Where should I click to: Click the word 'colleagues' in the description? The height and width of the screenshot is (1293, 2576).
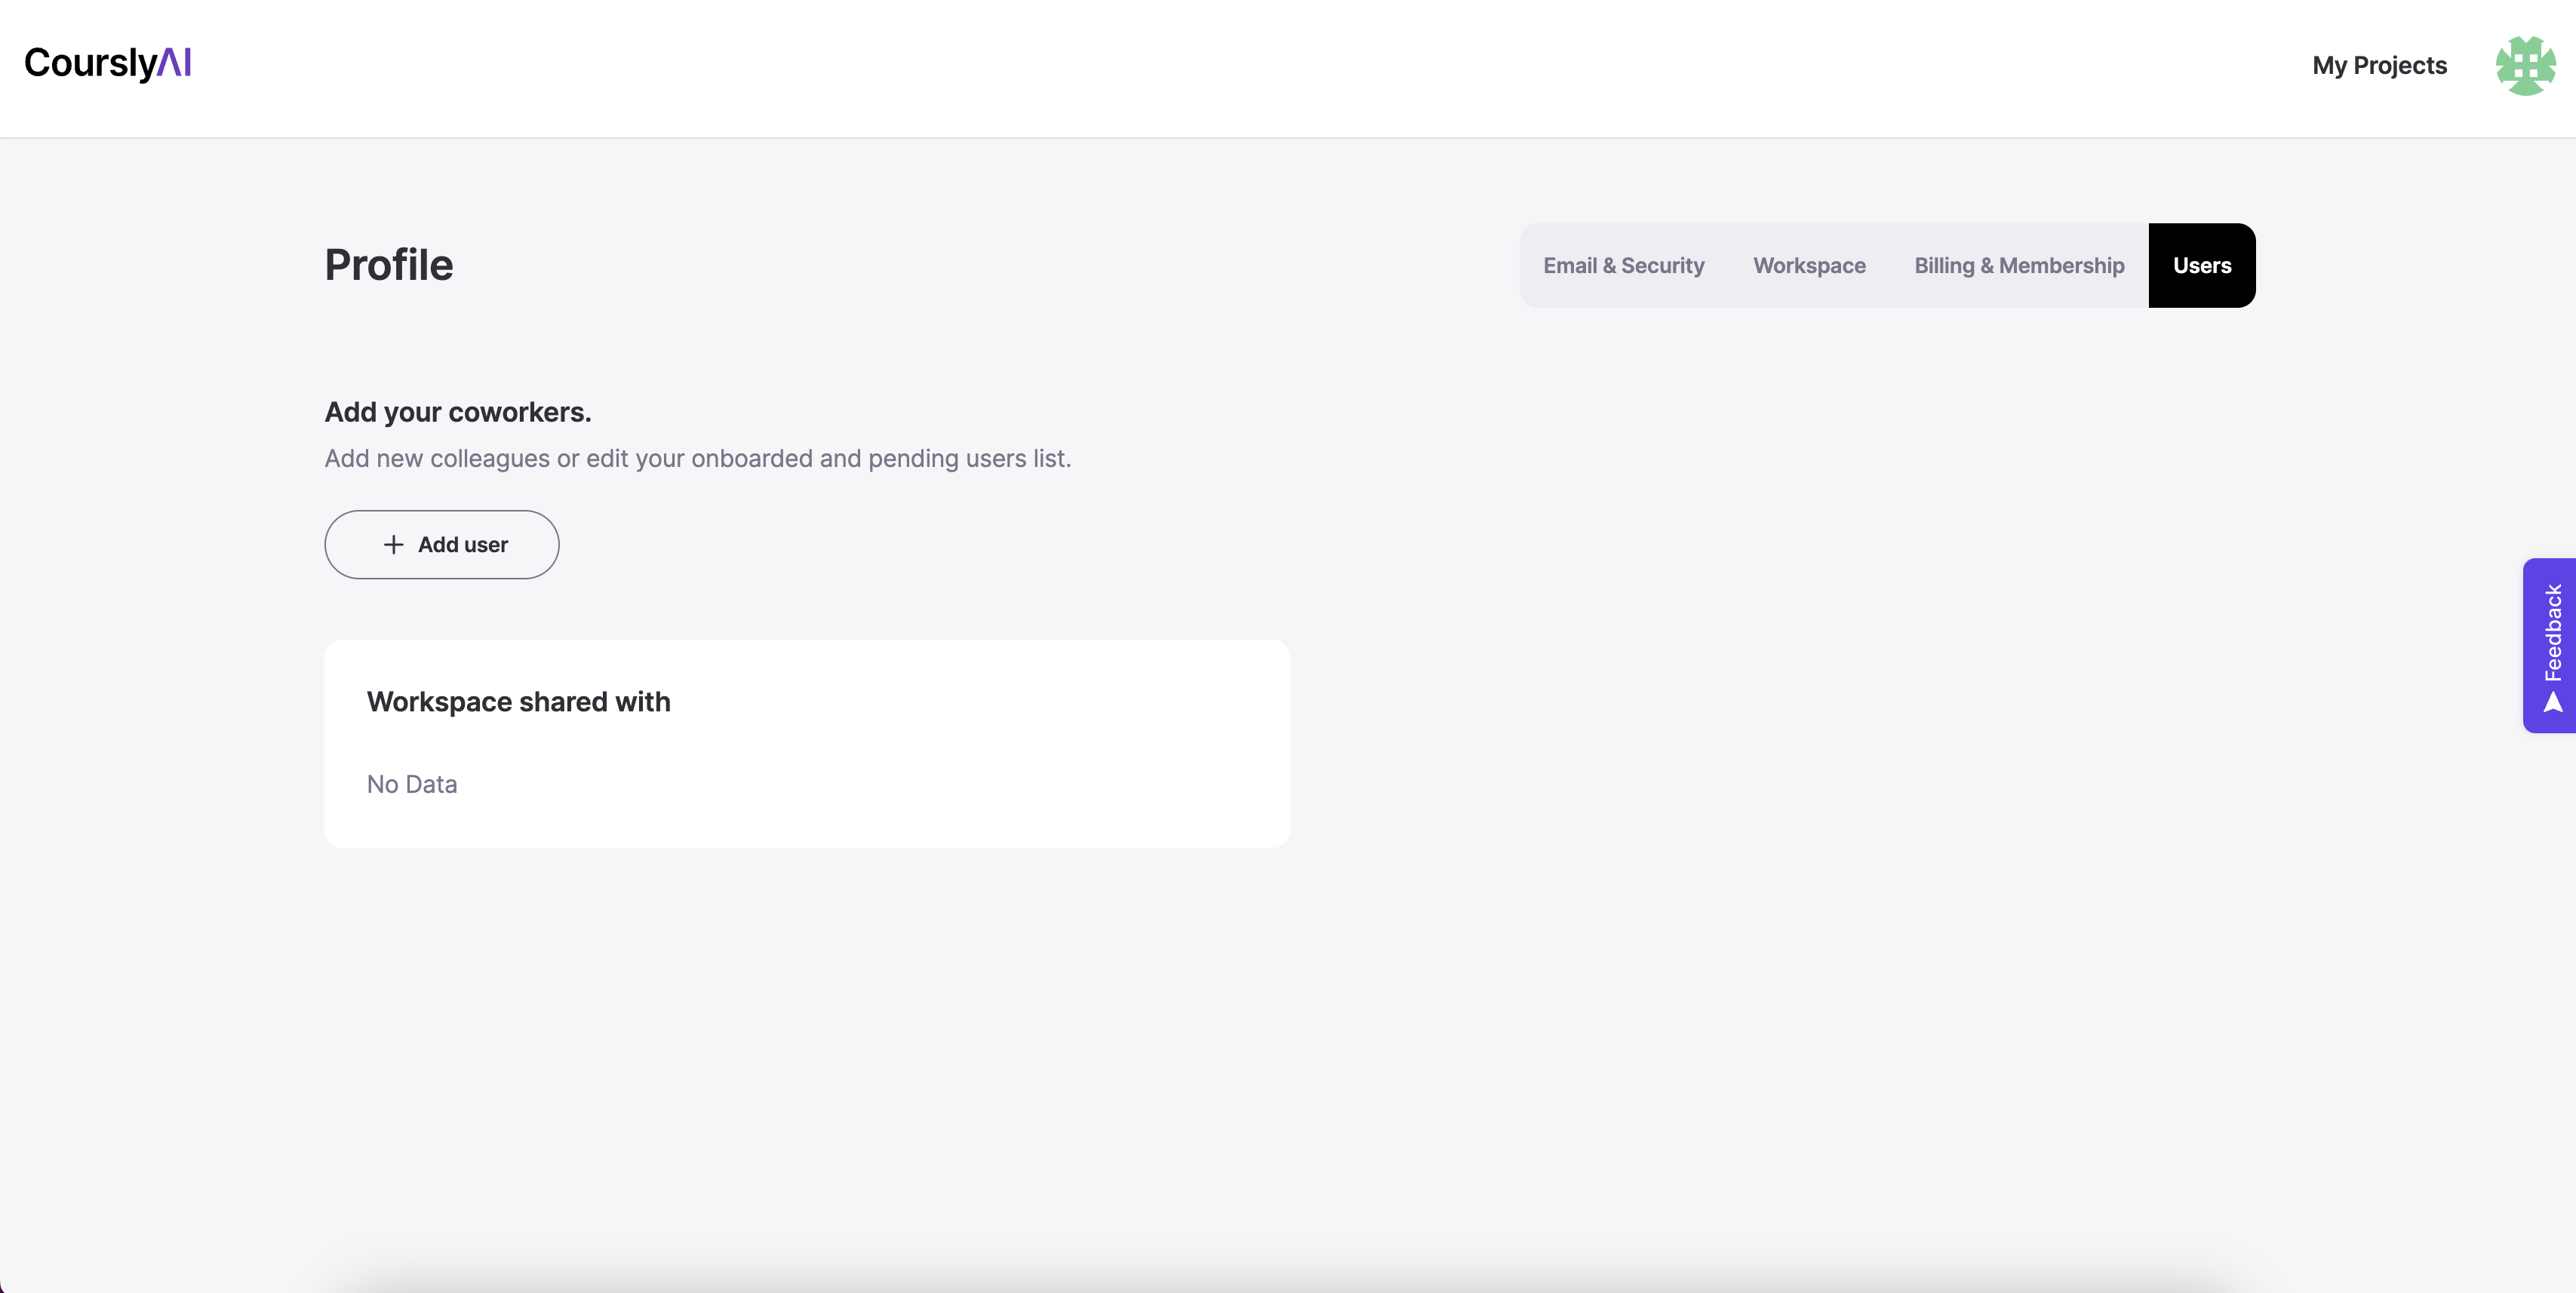(490, 459)
